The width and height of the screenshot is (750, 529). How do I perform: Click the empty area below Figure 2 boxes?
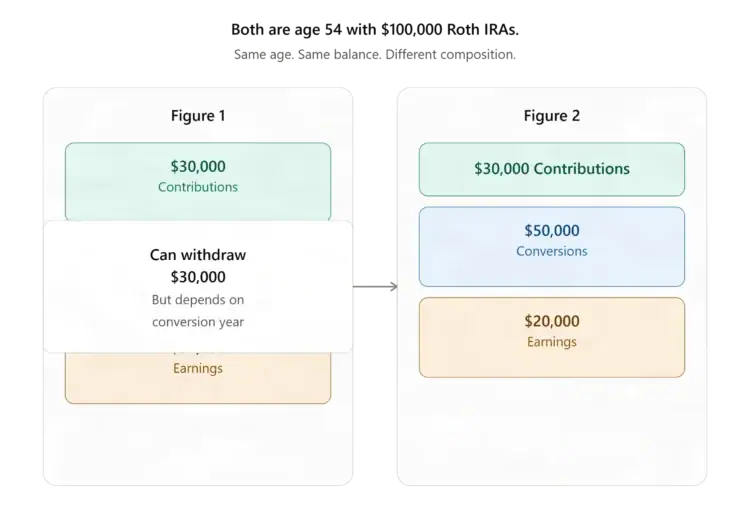pyautogui.click(x=551, y=430)
